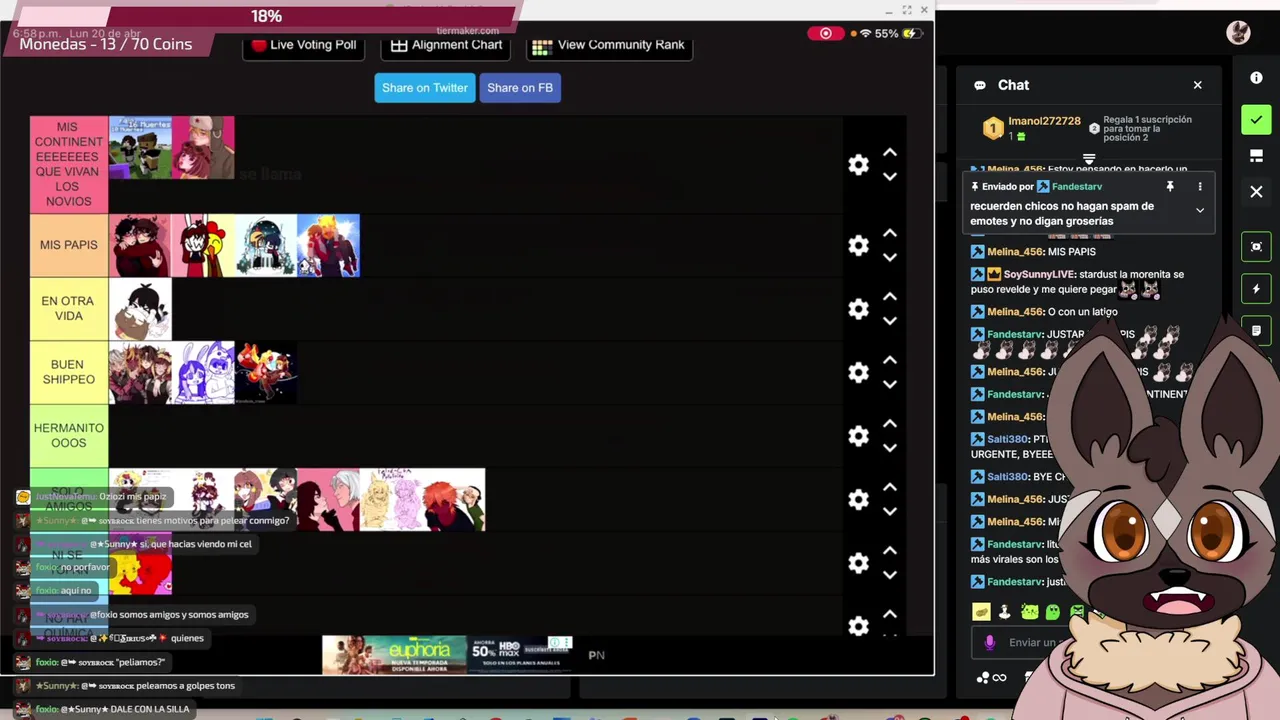Click Fandestarv name in pinned message
The height and width of the screenshot is (720, 1280).
[x=1076, y=187]
